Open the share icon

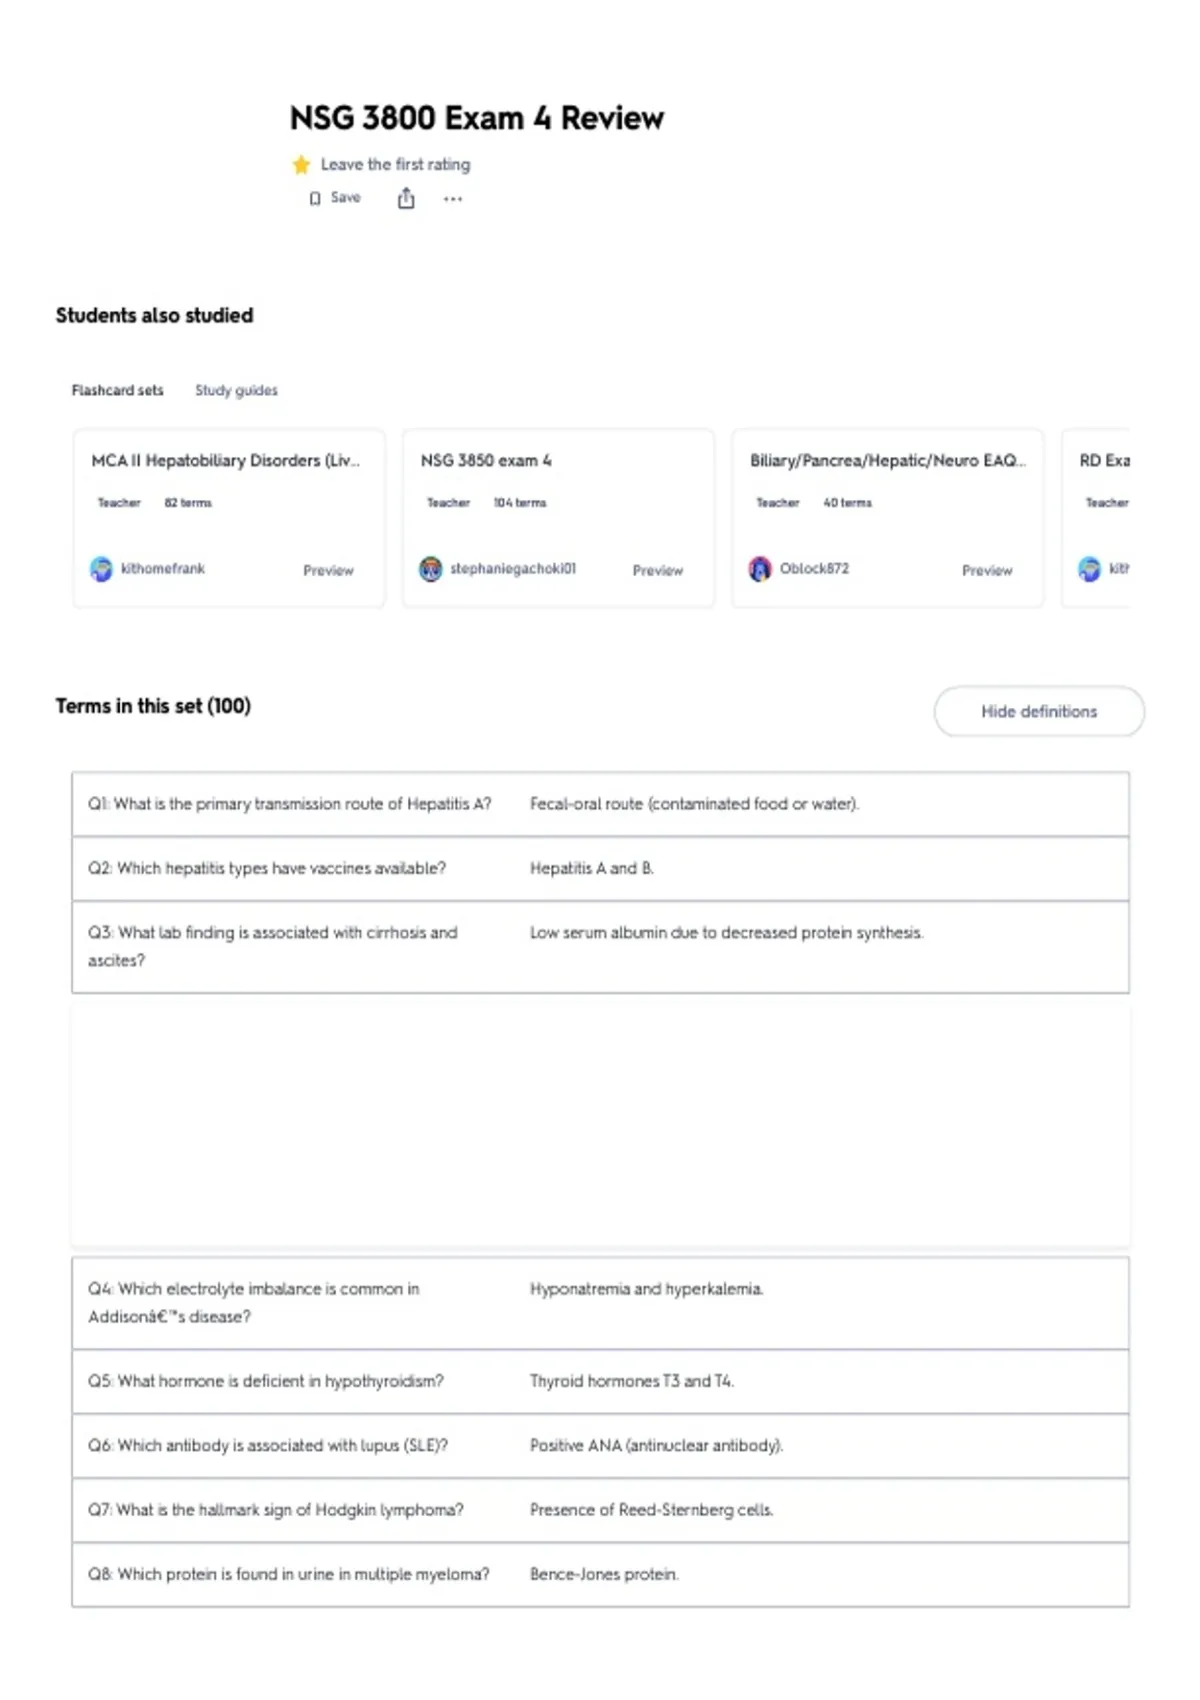[406, 198]
